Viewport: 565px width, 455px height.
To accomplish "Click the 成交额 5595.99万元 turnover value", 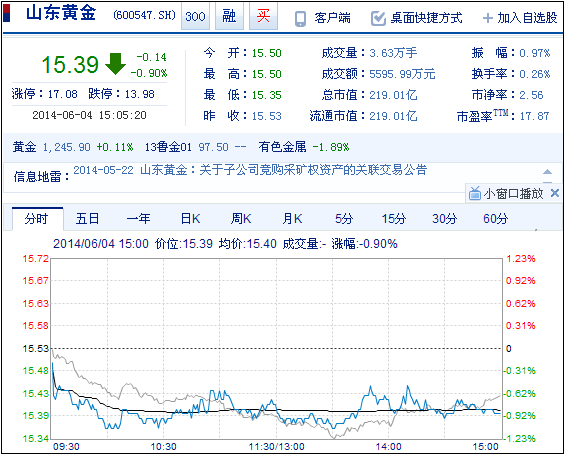I will [402, 74].
